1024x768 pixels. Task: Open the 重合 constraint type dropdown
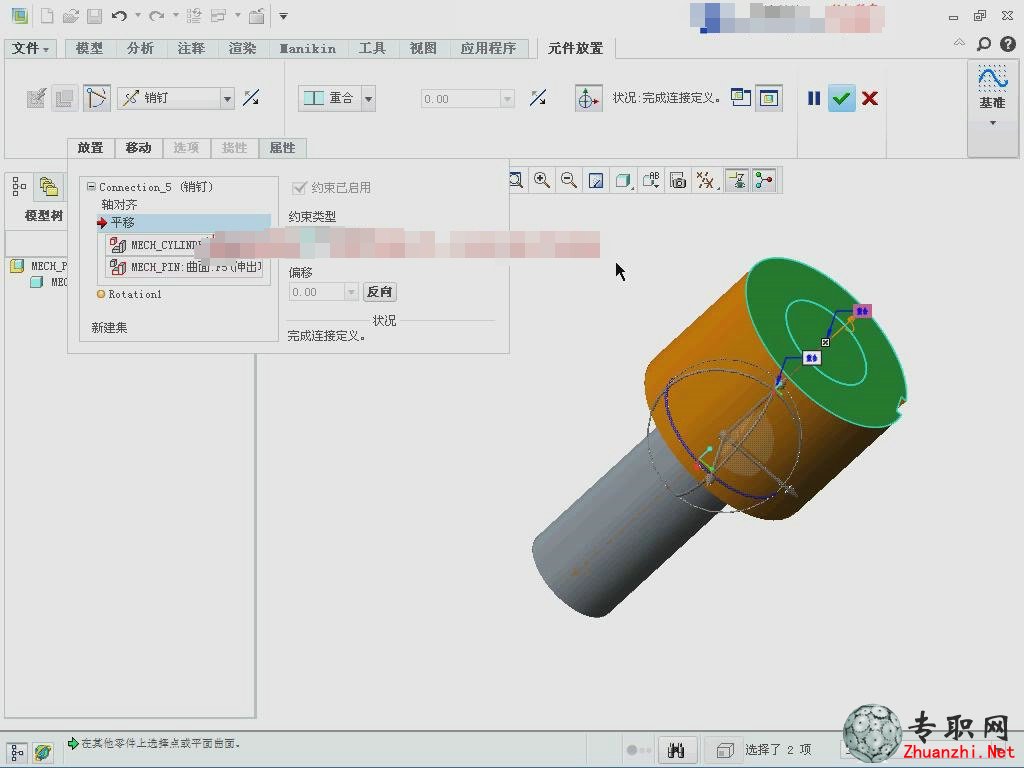tap(369, 99)
